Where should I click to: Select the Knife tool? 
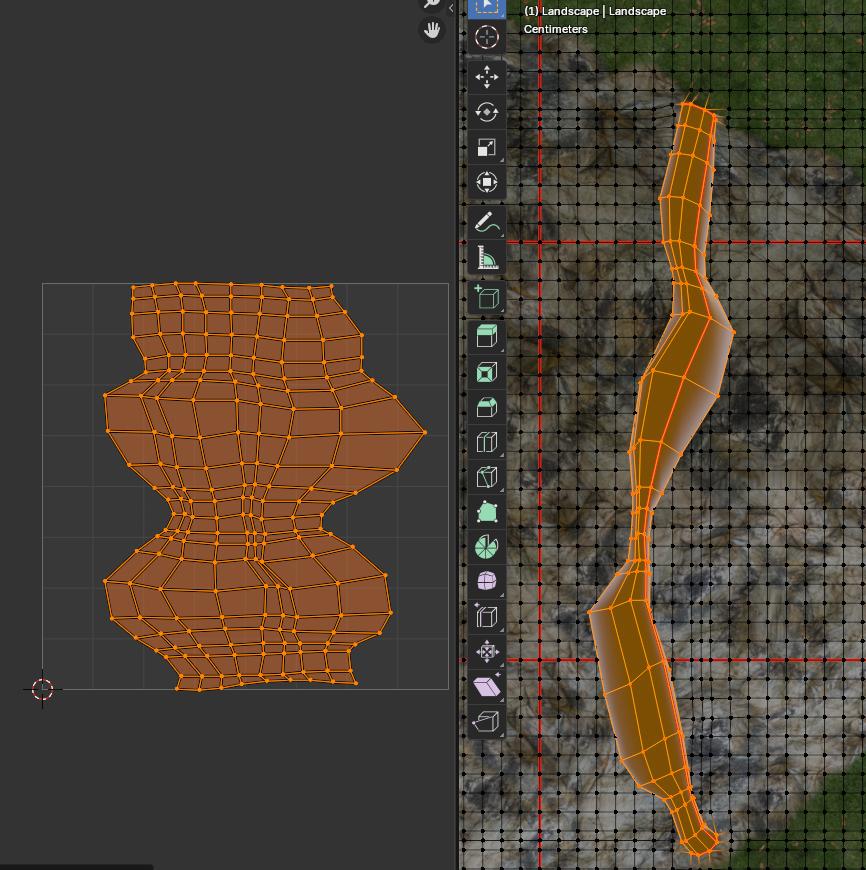pos(487,477)
